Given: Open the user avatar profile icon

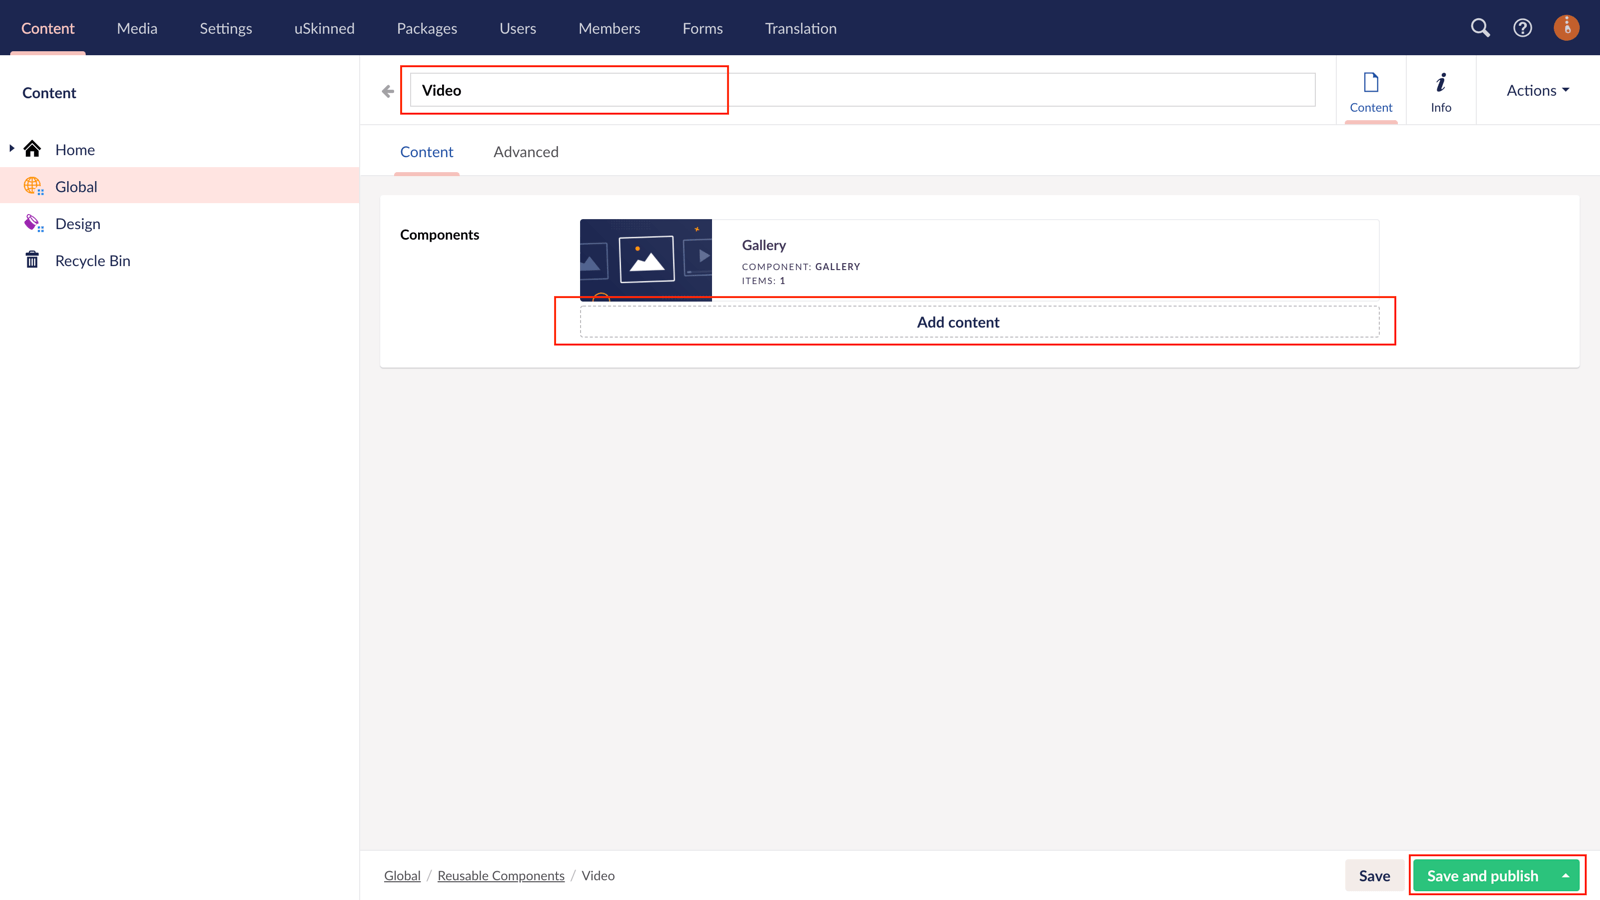Looking at the screenshot, I should tap(1566, 27).
